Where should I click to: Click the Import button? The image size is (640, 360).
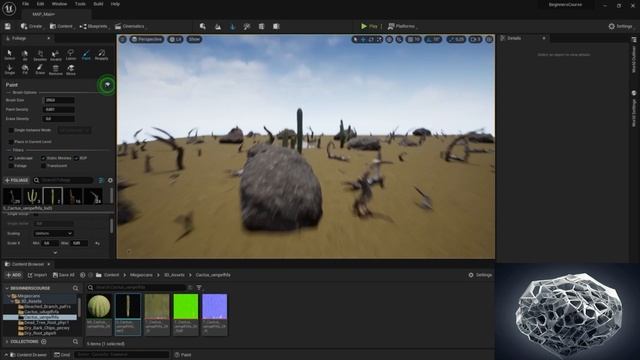[37, 275]
